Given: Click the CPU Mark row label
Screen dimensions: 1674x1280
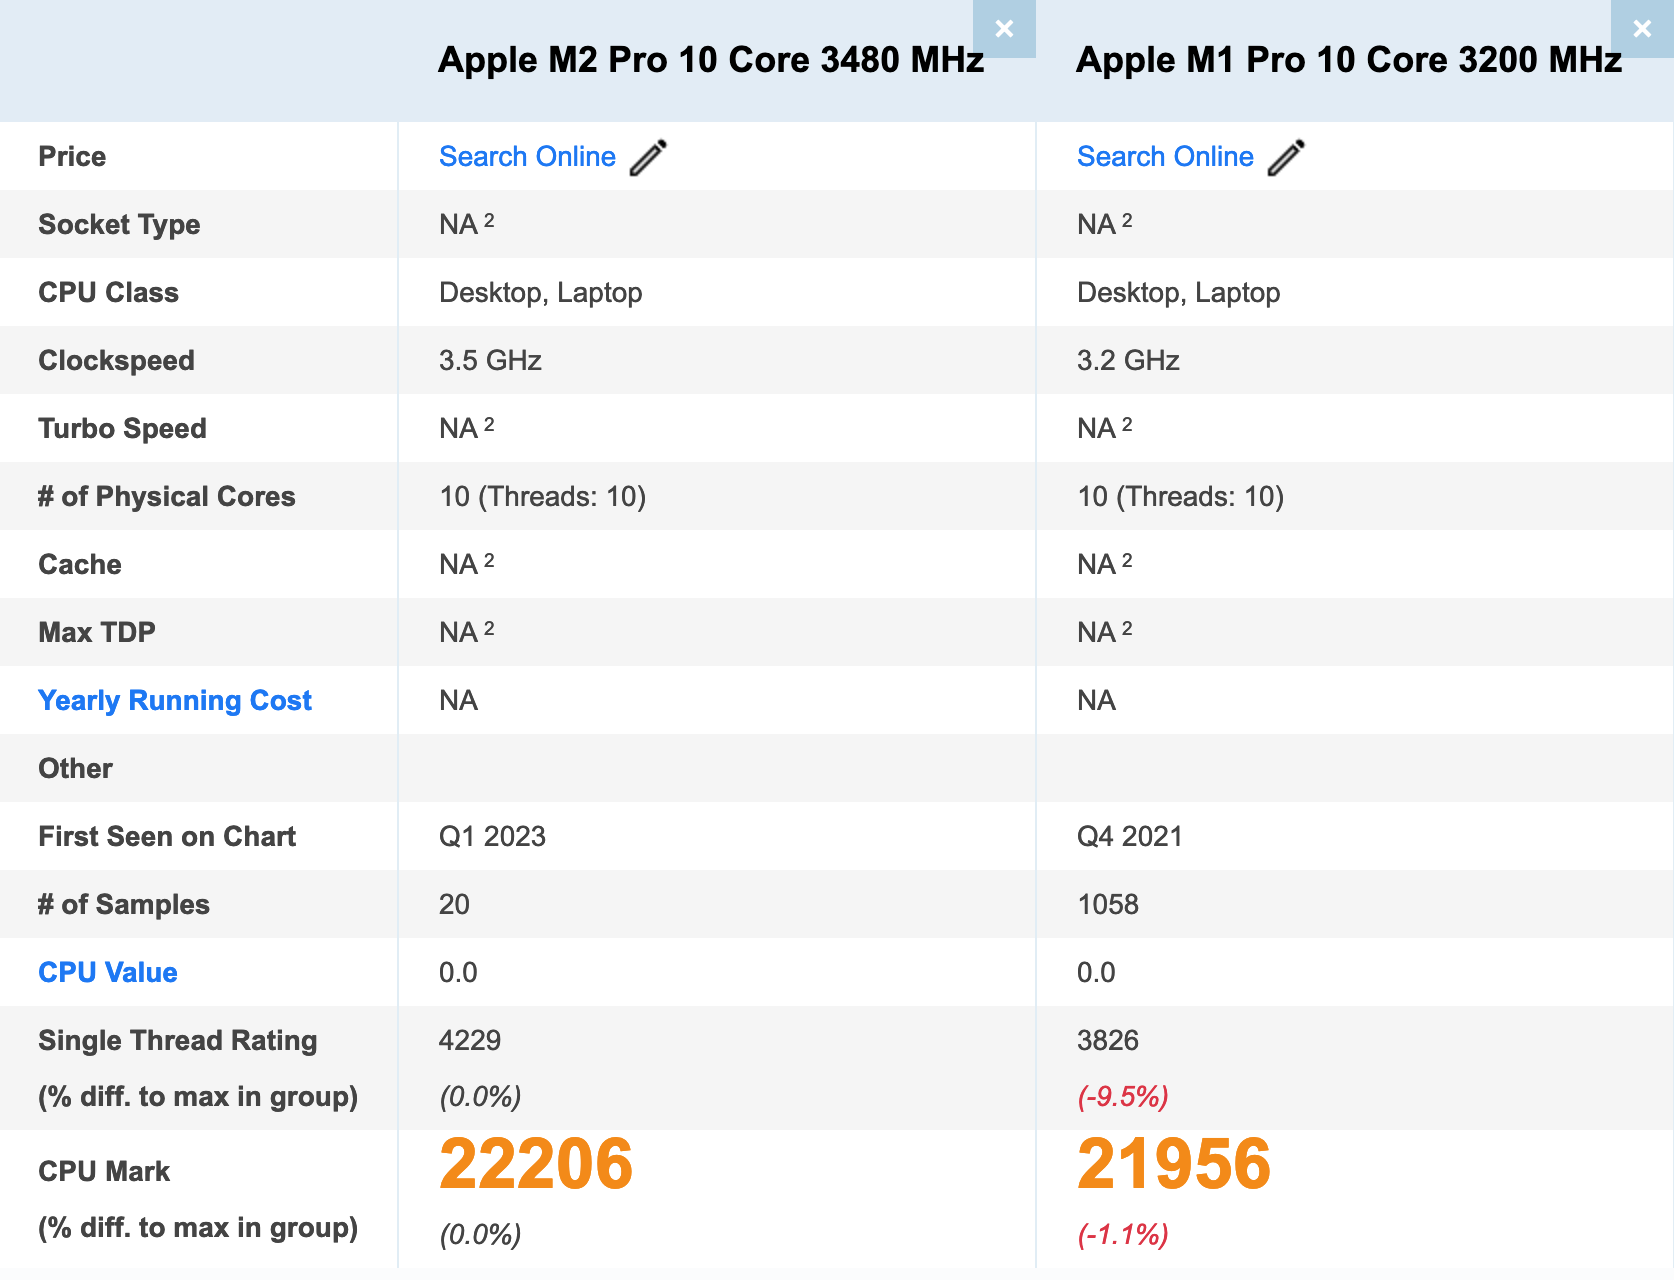Looking at the screenshot, I should coord(104,1172).
